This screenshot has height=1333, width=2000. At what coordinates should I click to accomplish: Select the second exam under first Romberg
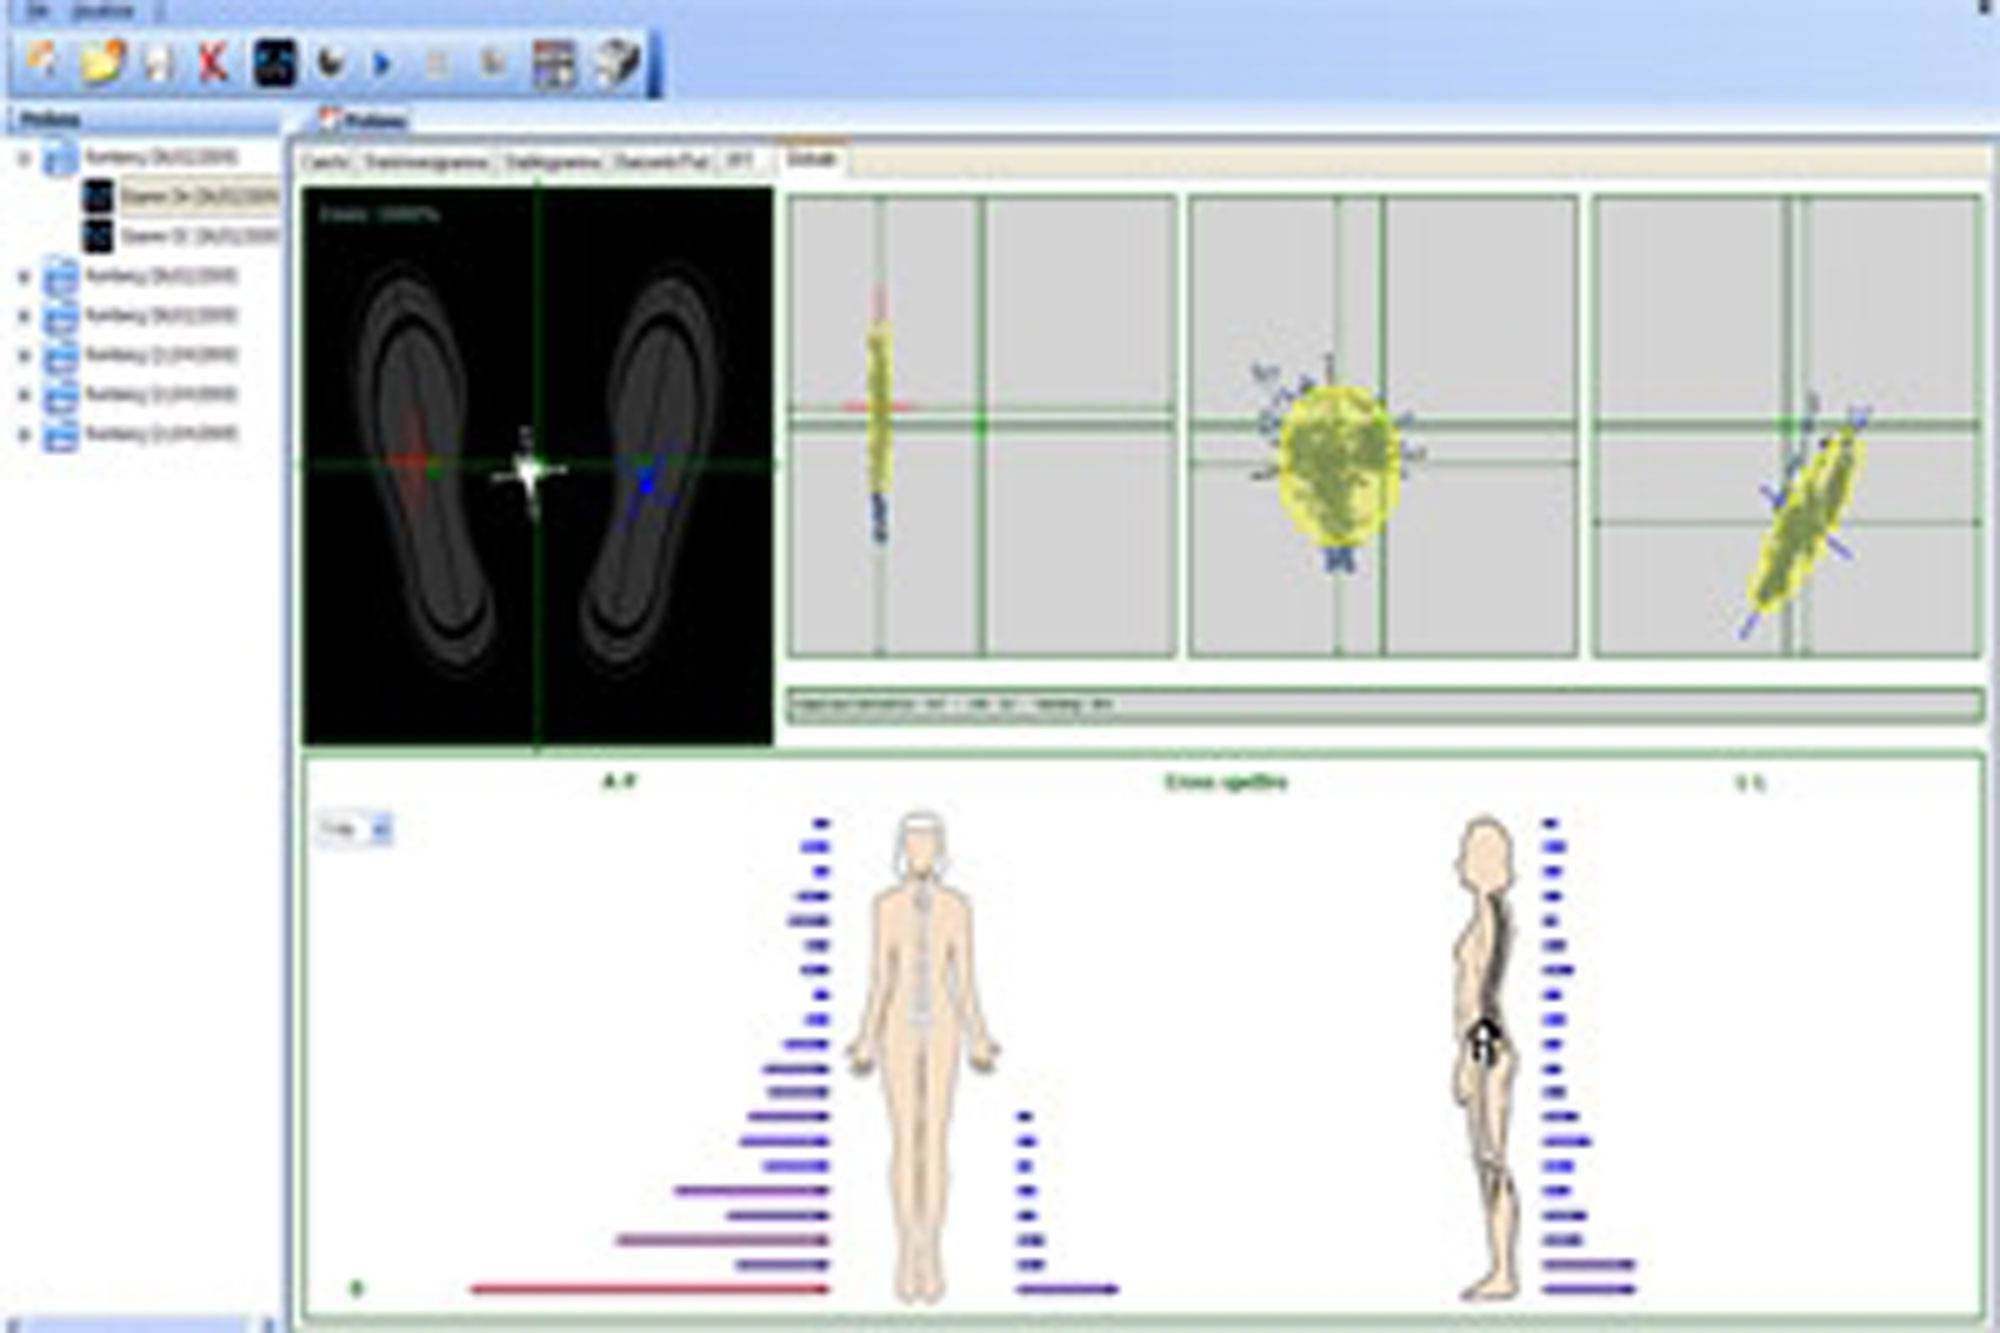[196, 237]
